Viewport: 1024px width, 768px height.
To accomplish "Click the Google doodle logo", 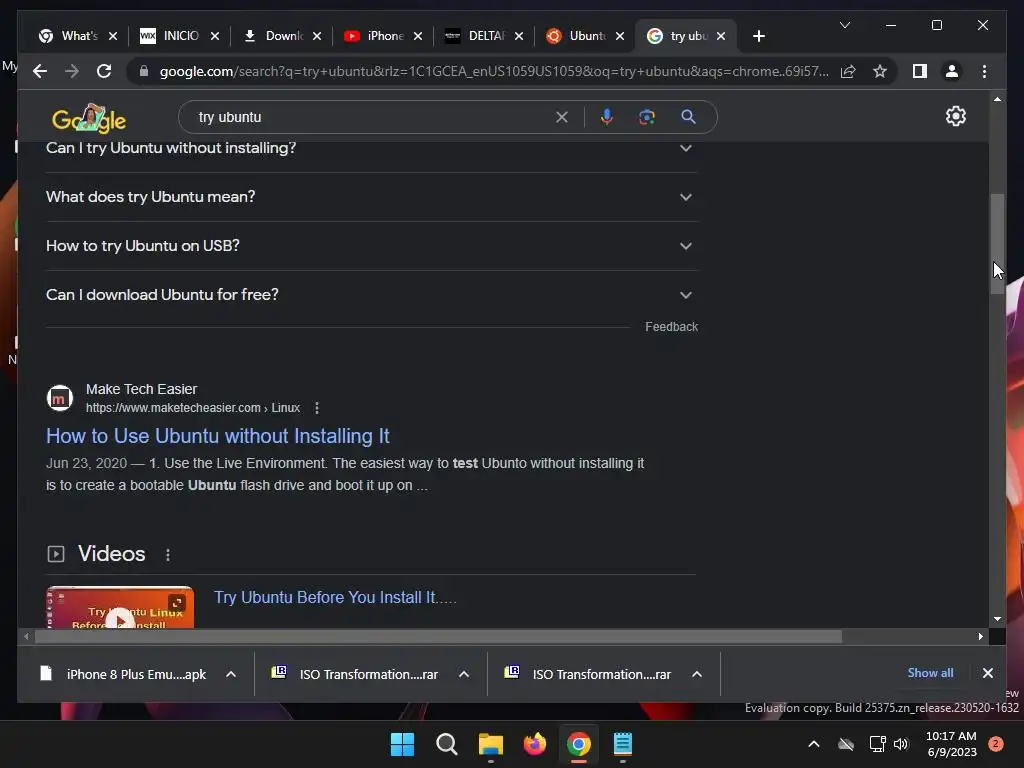I will click(x=89, y=118).
